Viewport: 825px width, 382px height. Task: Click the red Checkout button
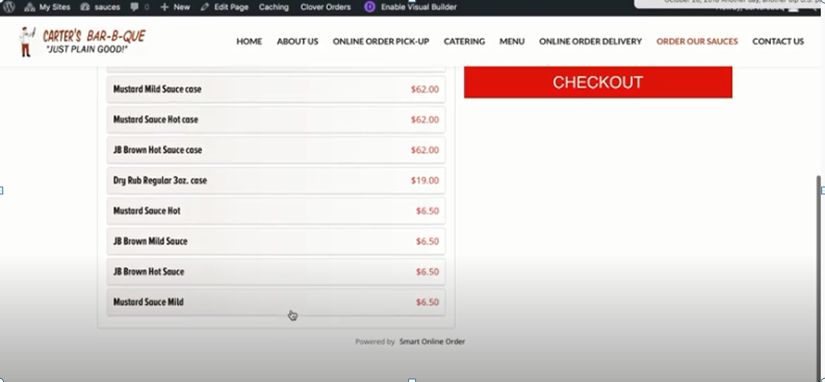598,82
